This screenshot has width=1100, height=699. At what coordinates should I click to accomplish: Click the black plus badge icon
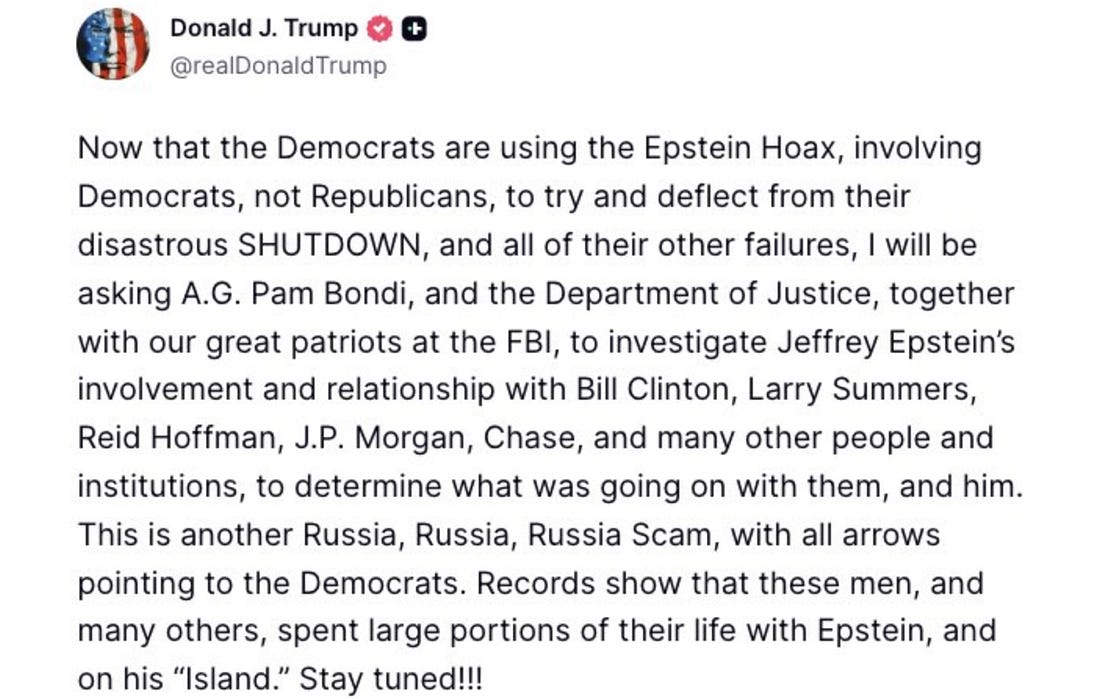tap(414, 30)
